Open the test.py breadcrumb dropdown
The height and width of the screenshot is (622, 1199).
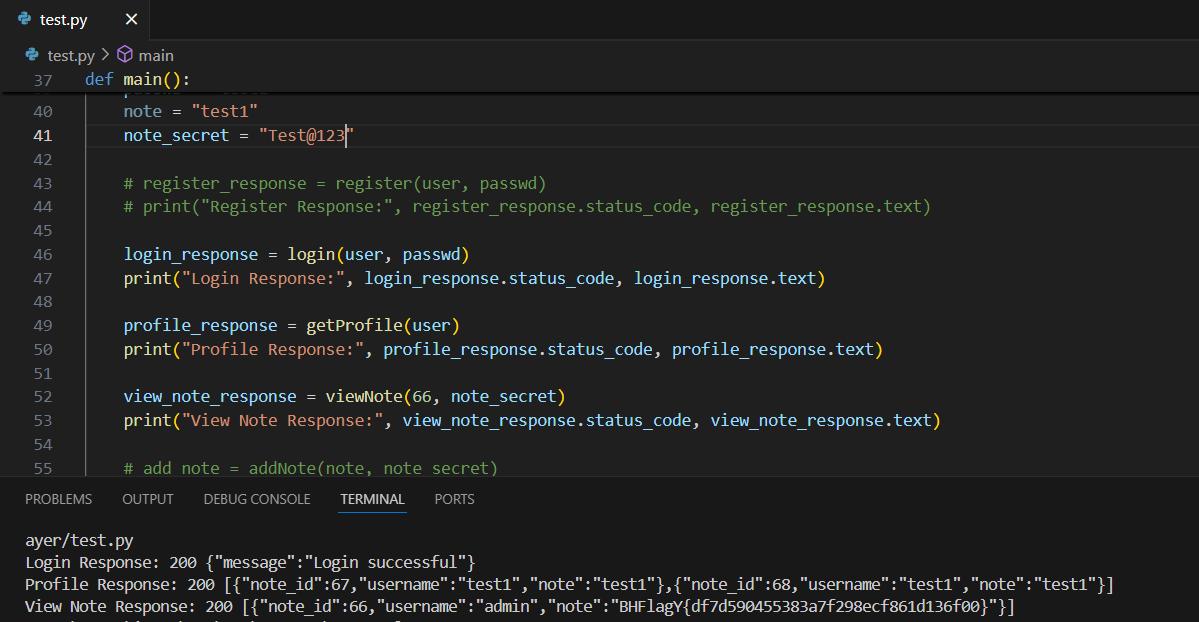[70, 55]
